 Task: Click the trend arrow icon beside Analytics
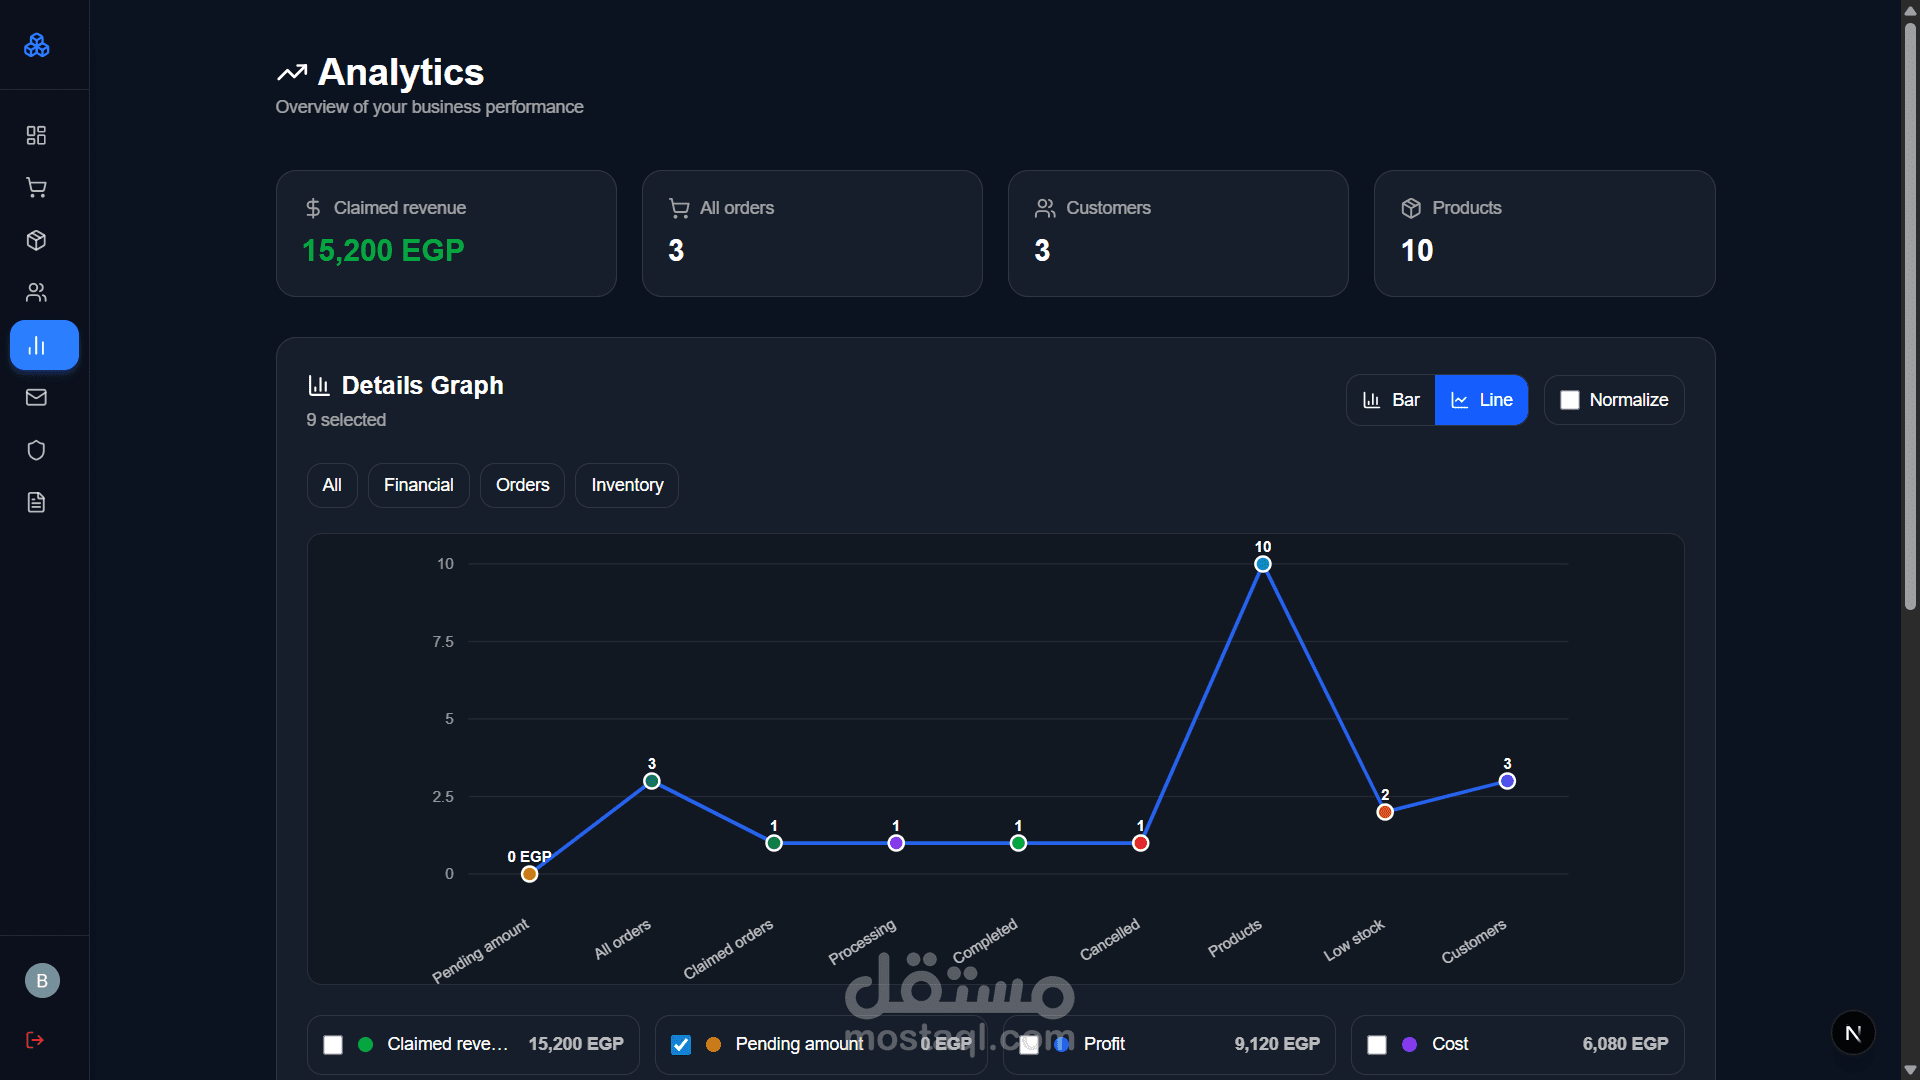point(292,72)
